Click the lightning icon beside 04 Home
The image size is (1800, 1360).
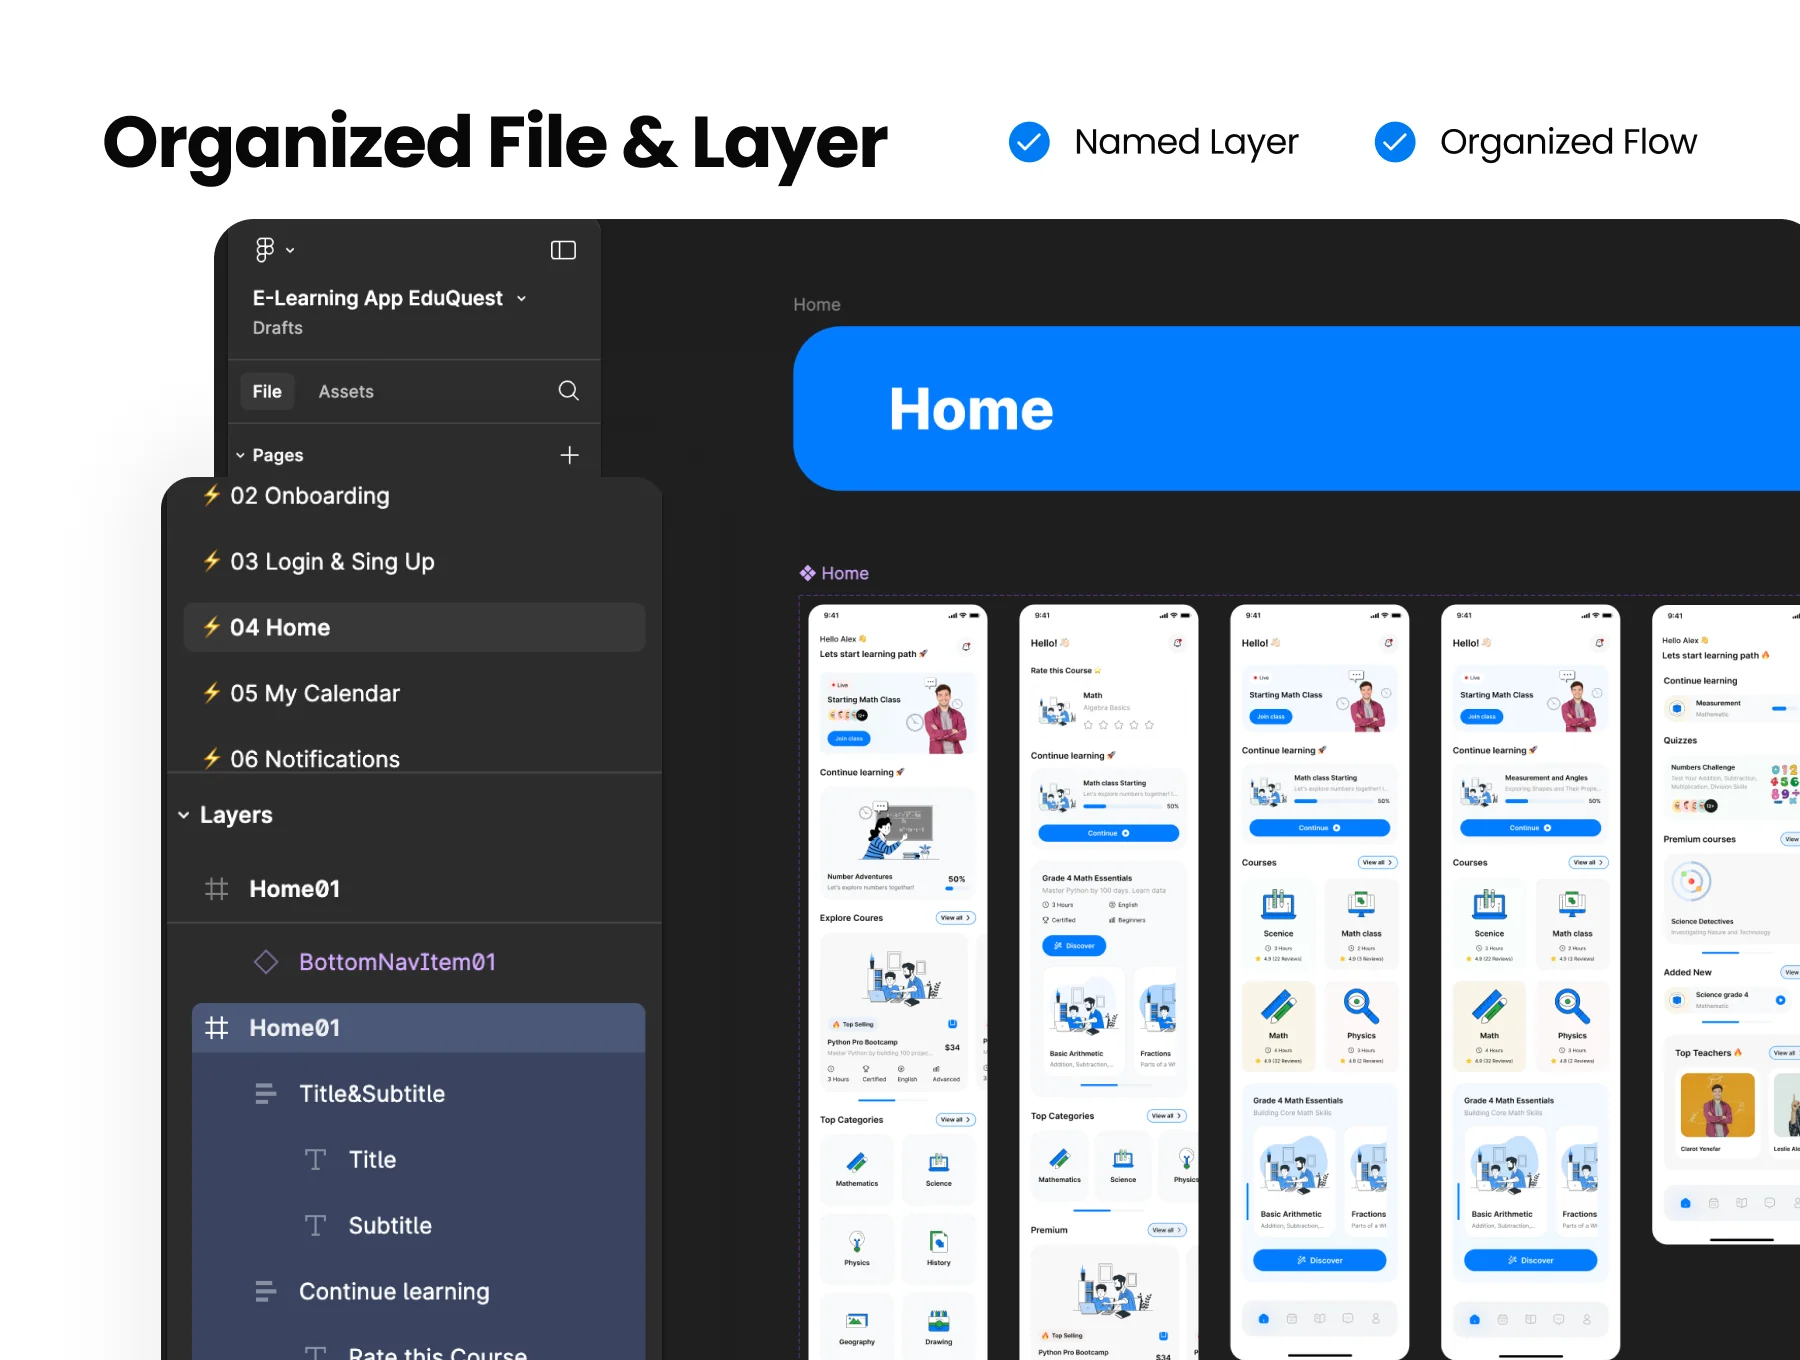[212, 627]
